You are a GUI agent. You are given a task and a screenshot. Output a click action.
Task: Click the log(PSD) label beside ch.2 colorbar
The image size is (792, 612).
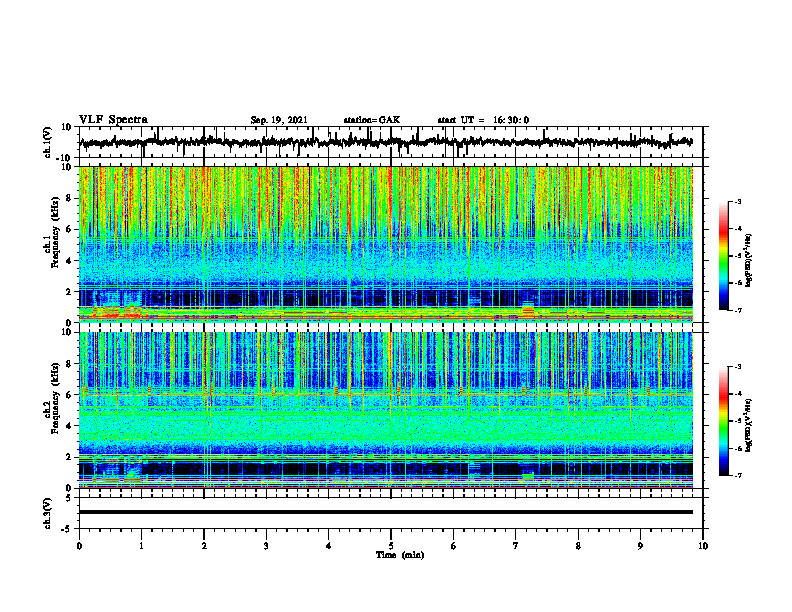[748, 425]
